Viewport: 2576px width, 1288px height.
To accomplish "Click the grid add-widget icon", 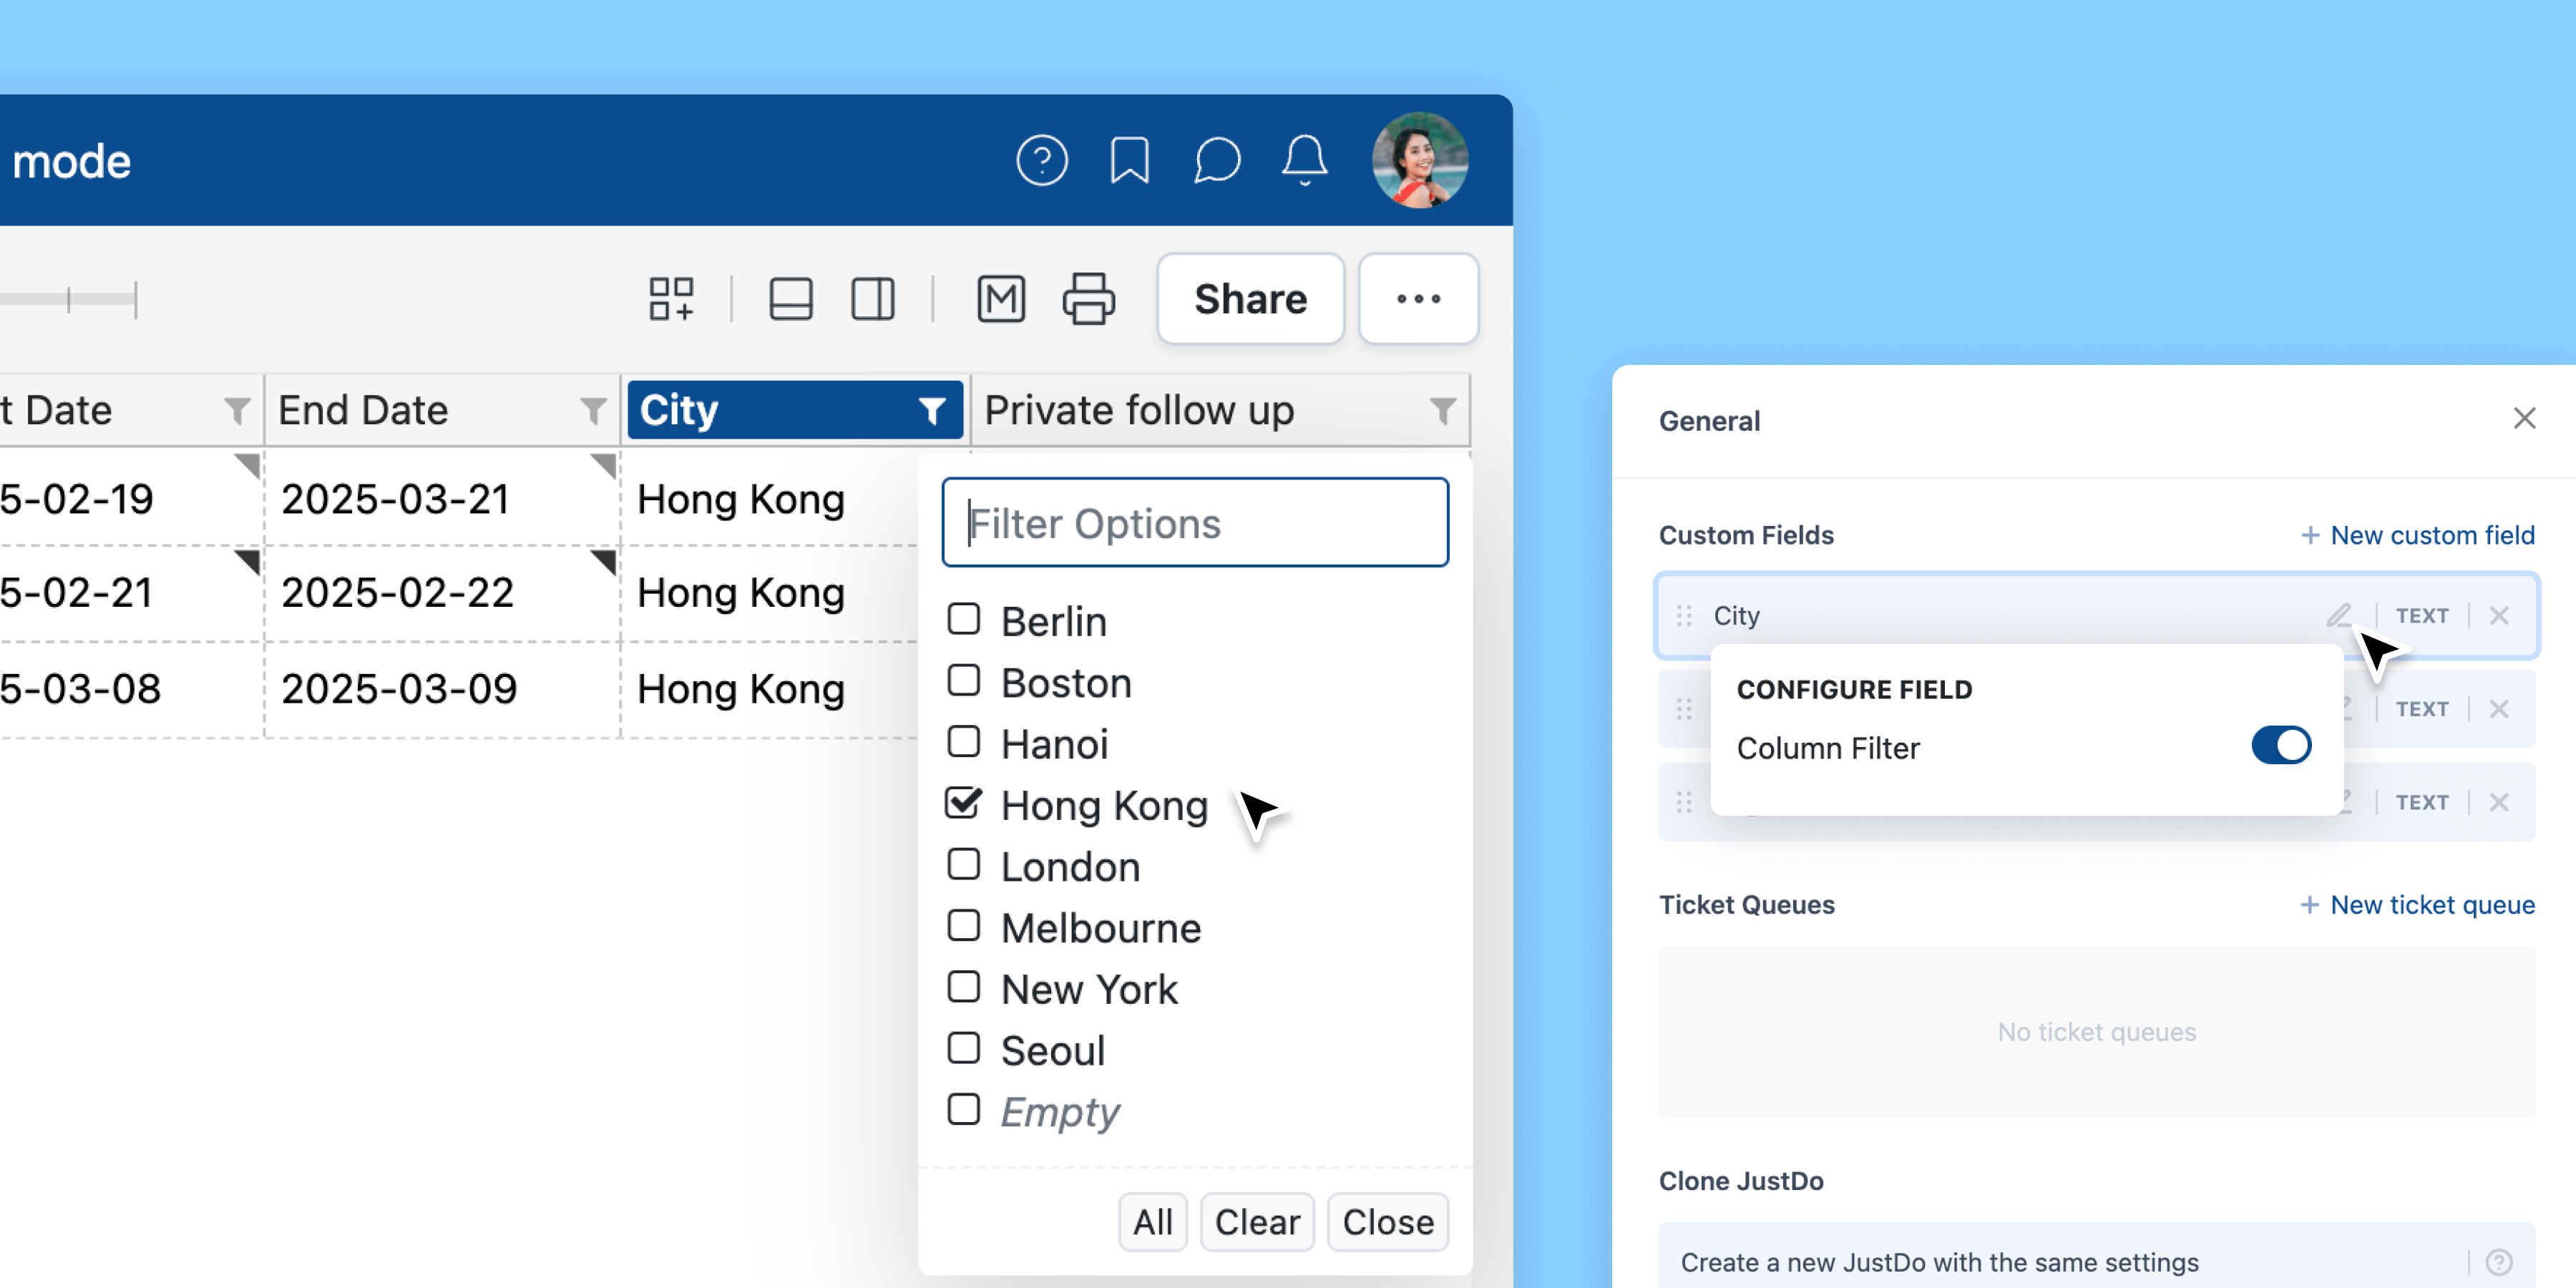I will (671, 299).
